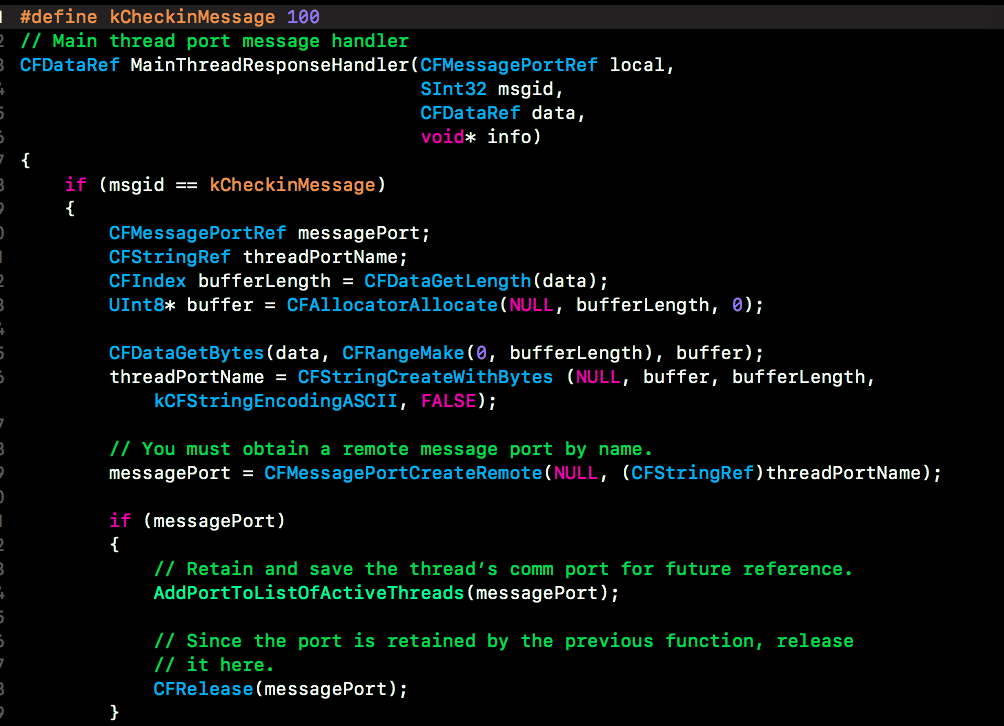Click the SInt32 type before msgid

[453, 89]
